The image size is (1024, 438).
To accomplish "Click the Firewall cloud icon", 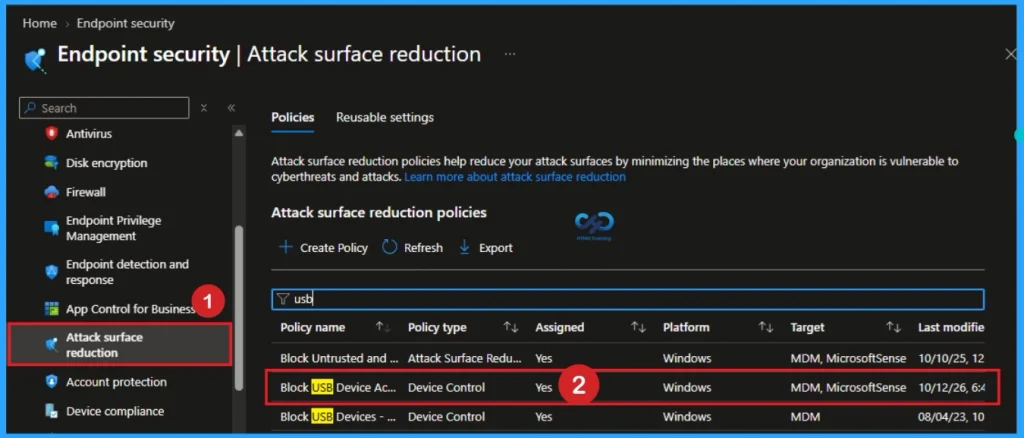I will [x=52, y=193].
